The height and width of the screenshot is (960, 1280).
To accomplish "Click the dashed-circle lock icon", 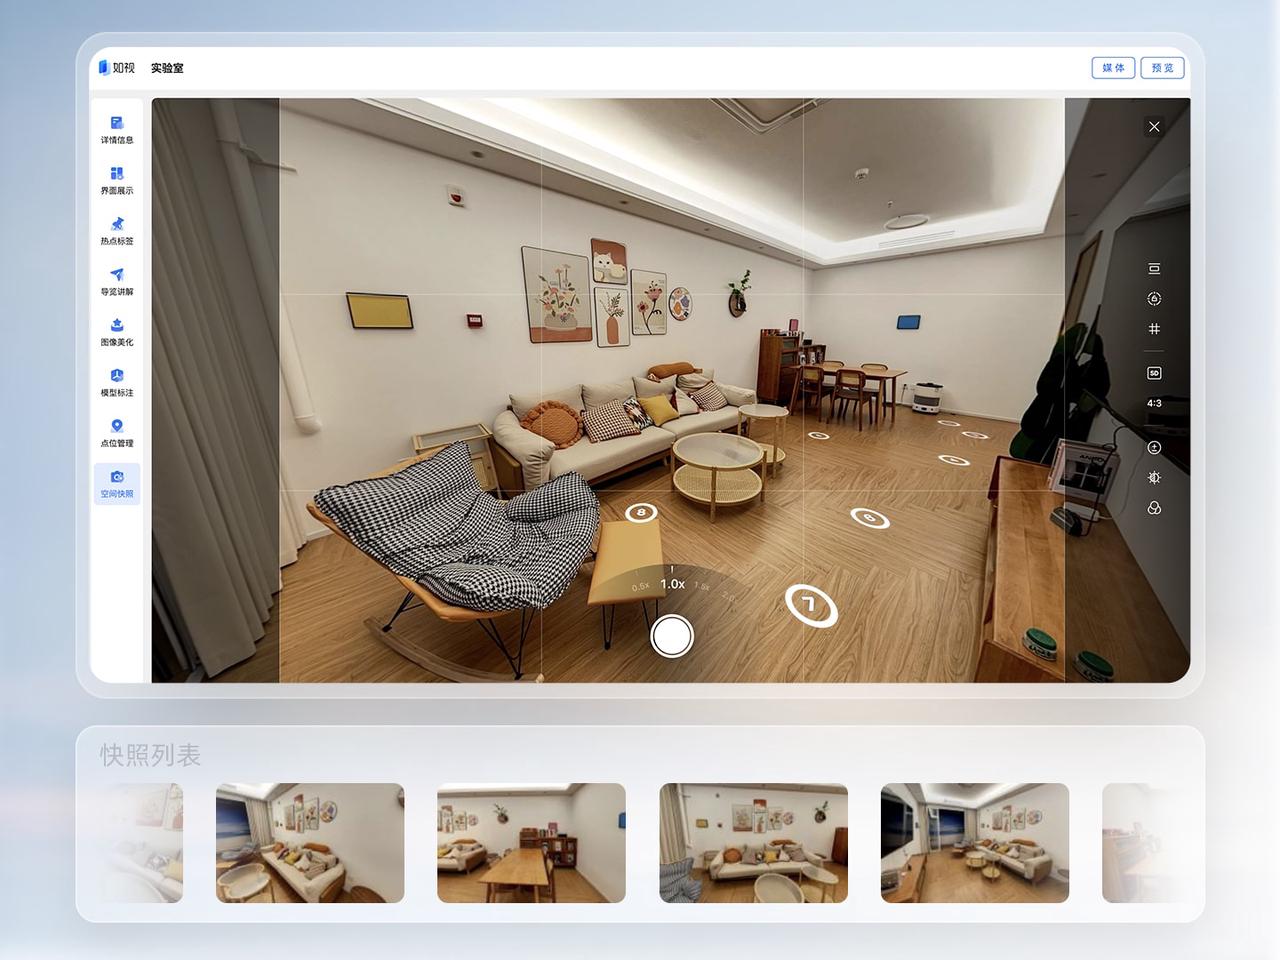I will tap(1154, 299).
